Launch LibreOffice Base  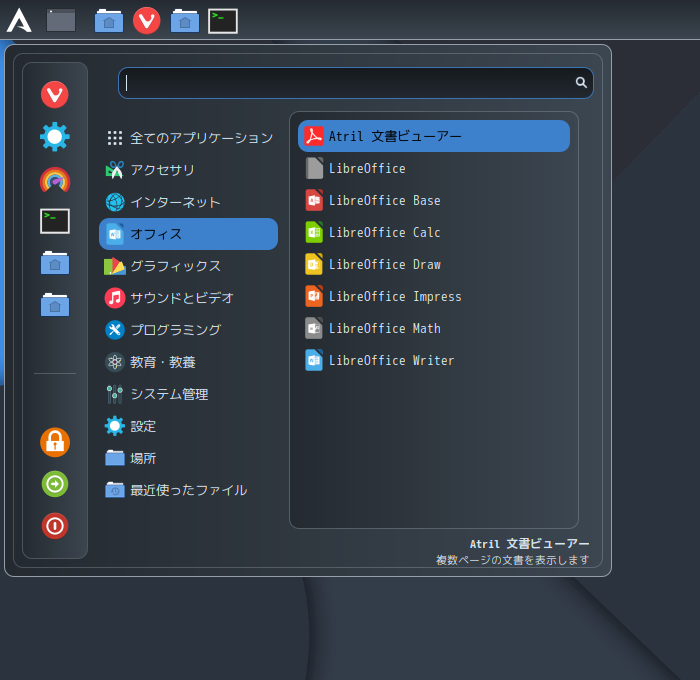[x=434, y=200]
